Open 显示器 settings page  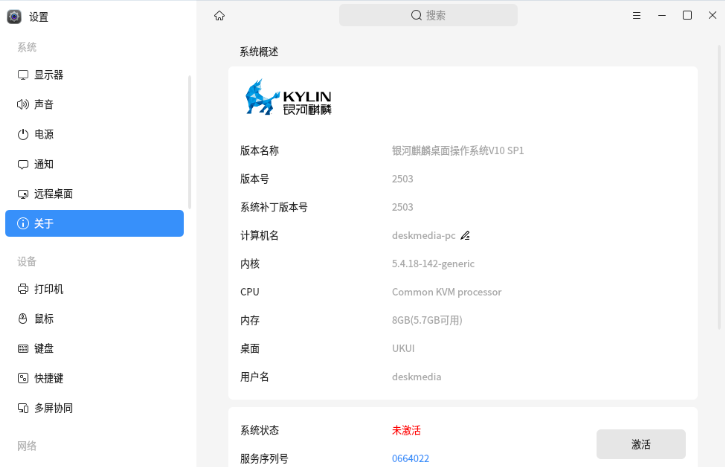(94, 75)
